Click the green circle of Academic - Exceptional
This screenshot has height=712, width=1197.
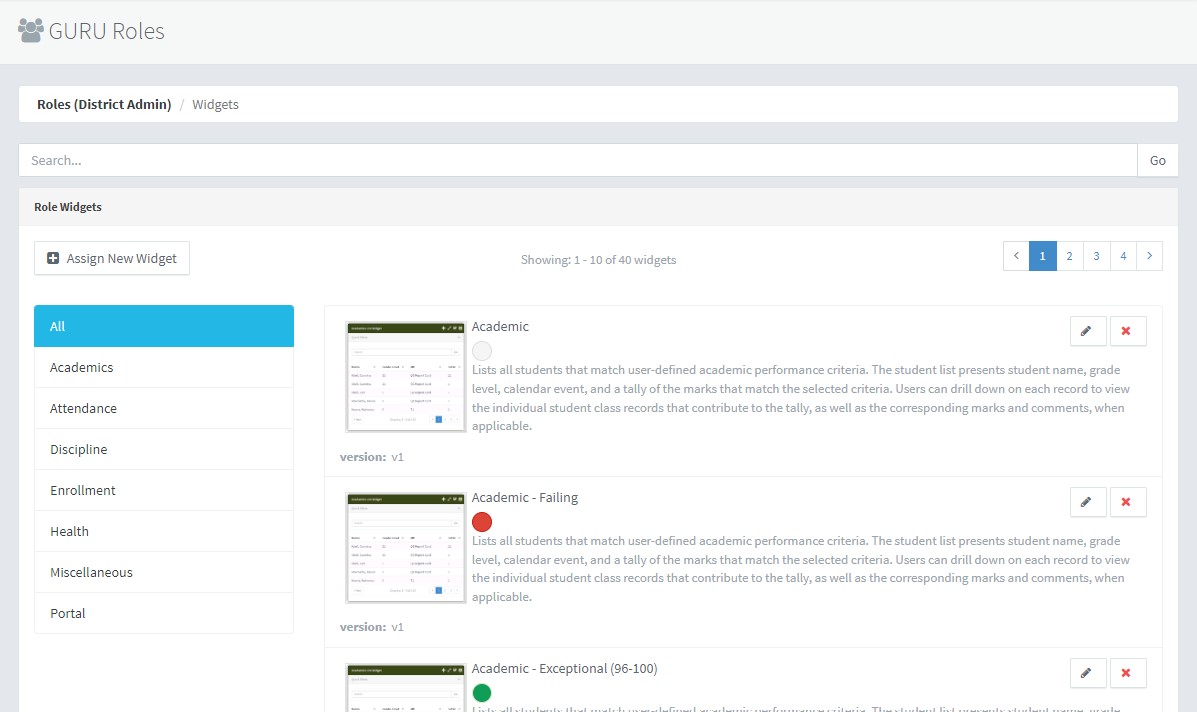pyautogui.click(x=482, y=693)
